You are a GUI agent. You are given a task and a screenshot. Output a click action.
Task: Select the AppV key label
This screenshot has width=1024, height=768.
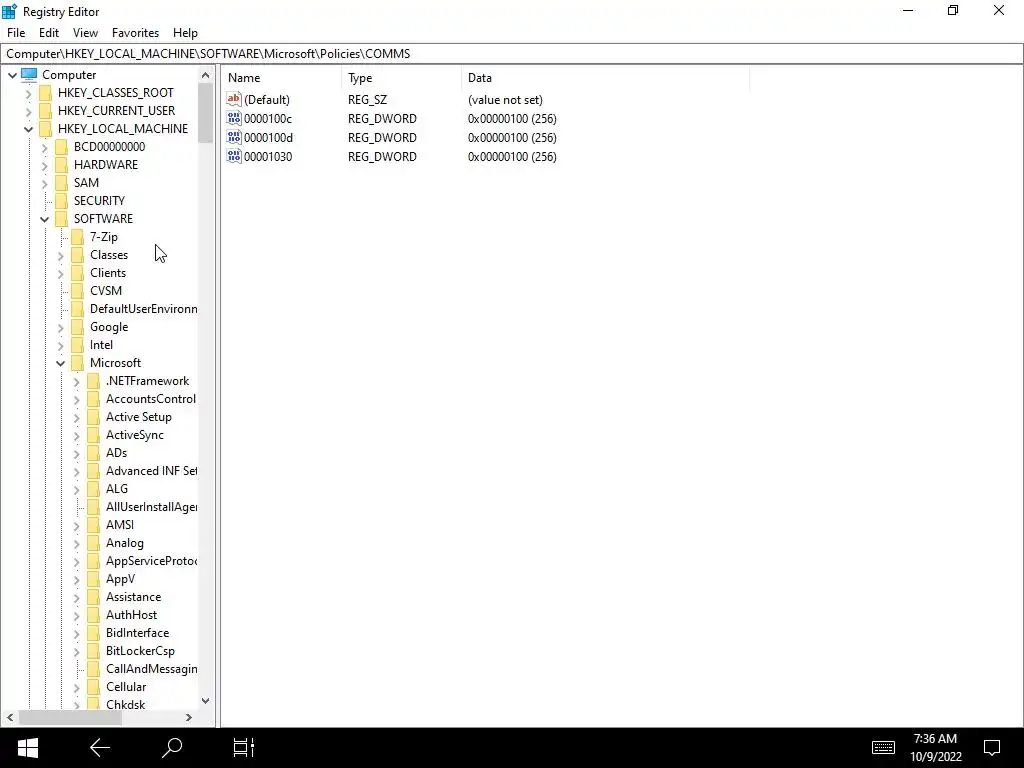click(x=120, y=579)
